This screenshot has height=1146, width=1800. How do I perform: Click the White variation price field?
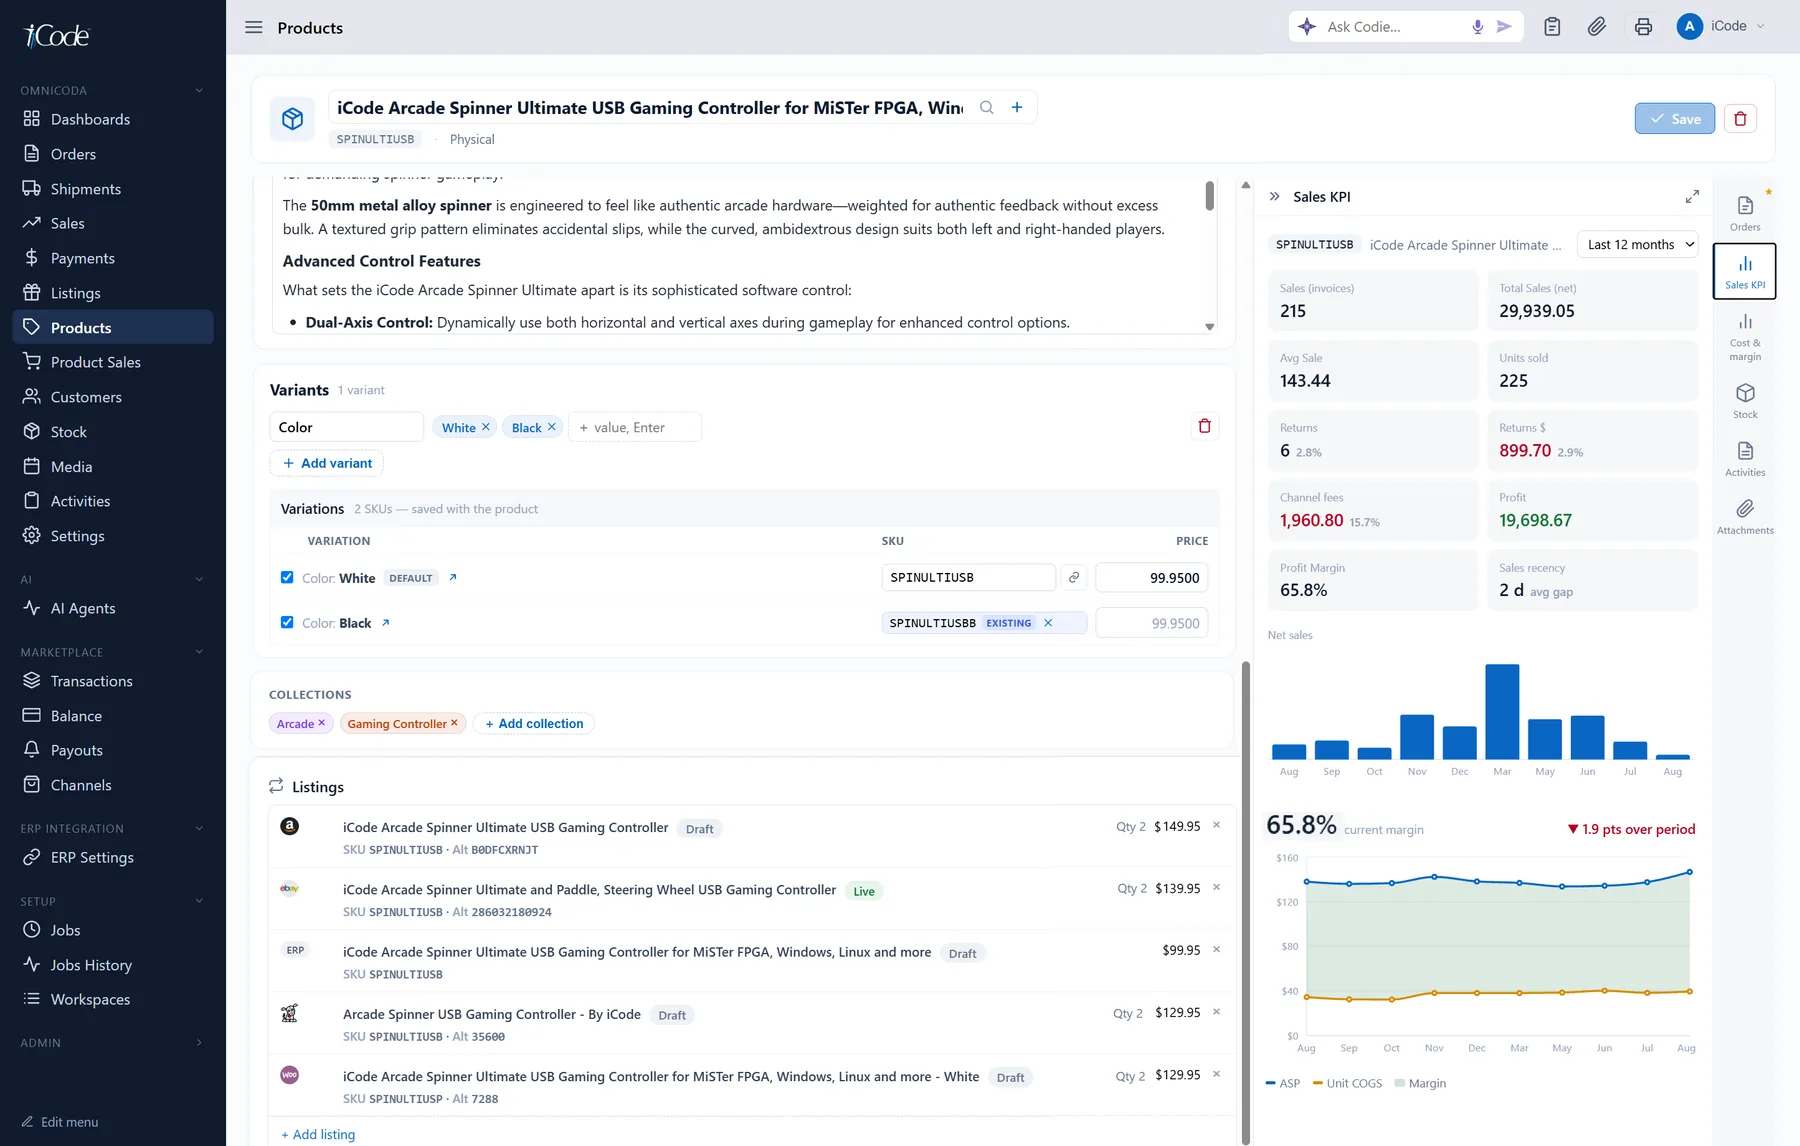click(1152, 577)
